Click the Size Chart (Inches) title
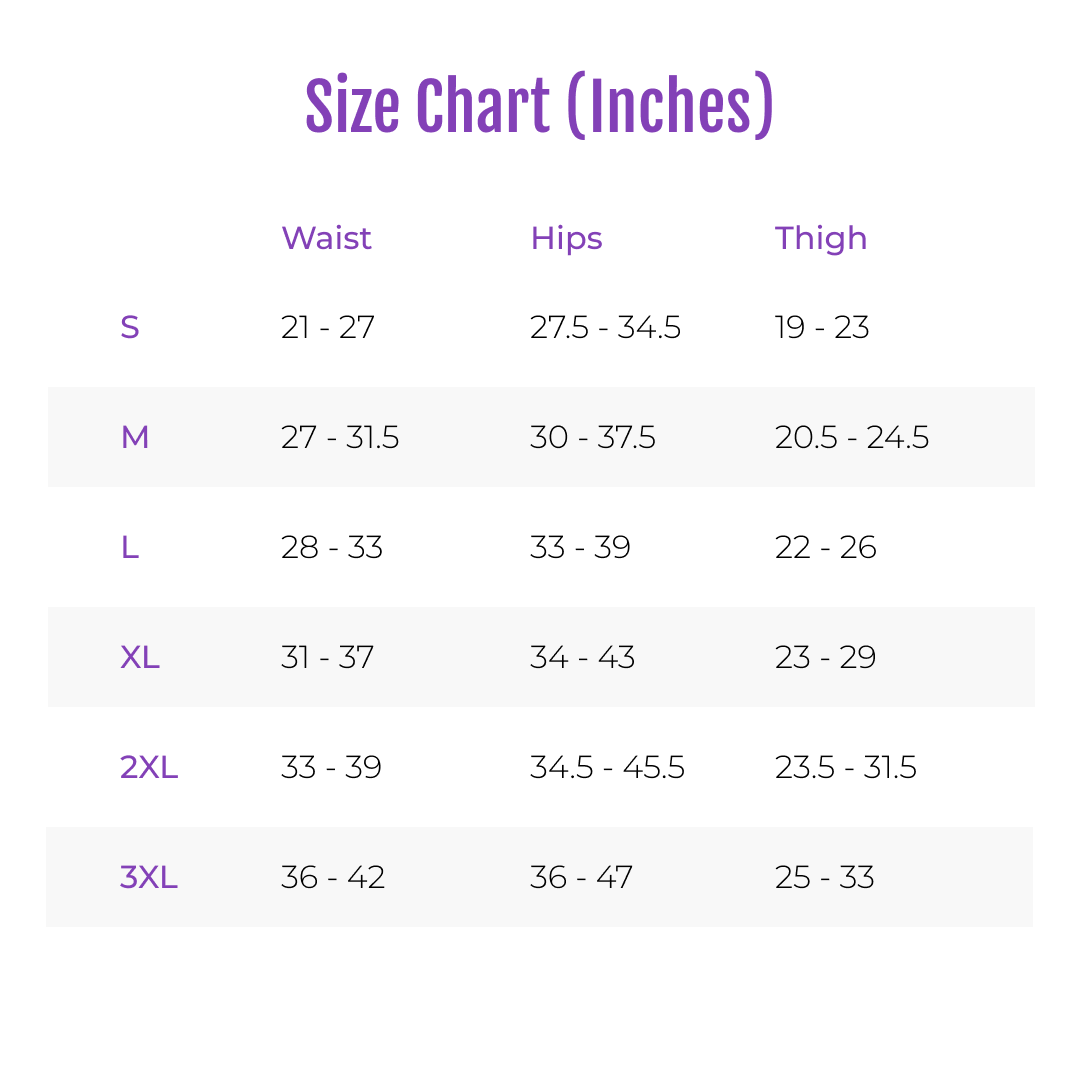 point(539,105)
